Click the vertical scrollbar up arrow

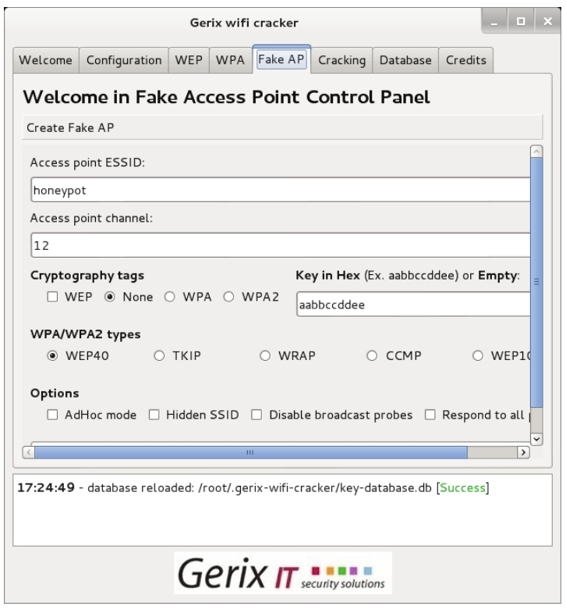(536, 152)
